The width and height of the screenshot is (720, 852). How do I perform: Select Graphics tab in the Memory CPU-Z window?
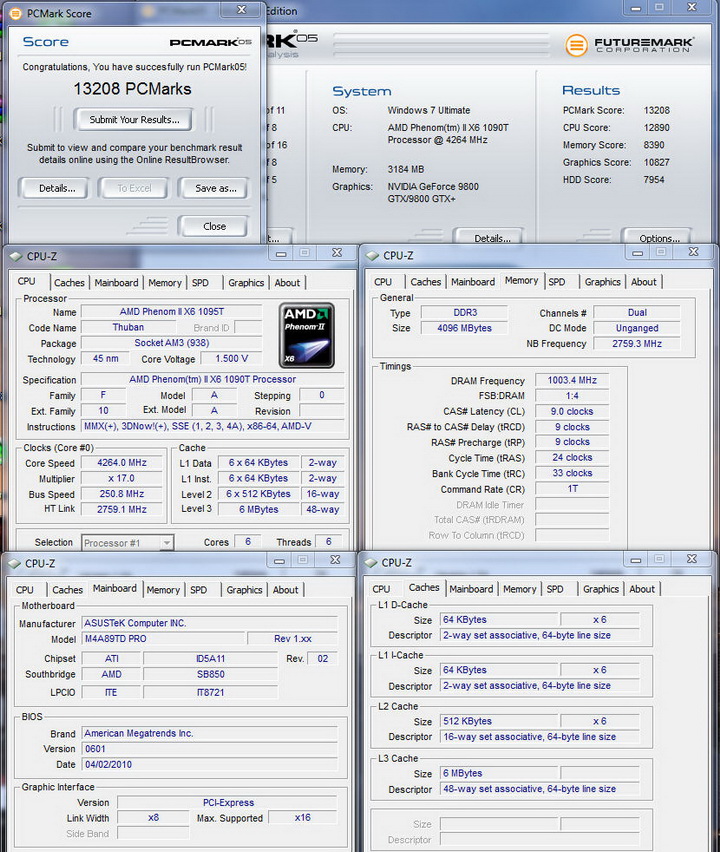coord(602,282)
